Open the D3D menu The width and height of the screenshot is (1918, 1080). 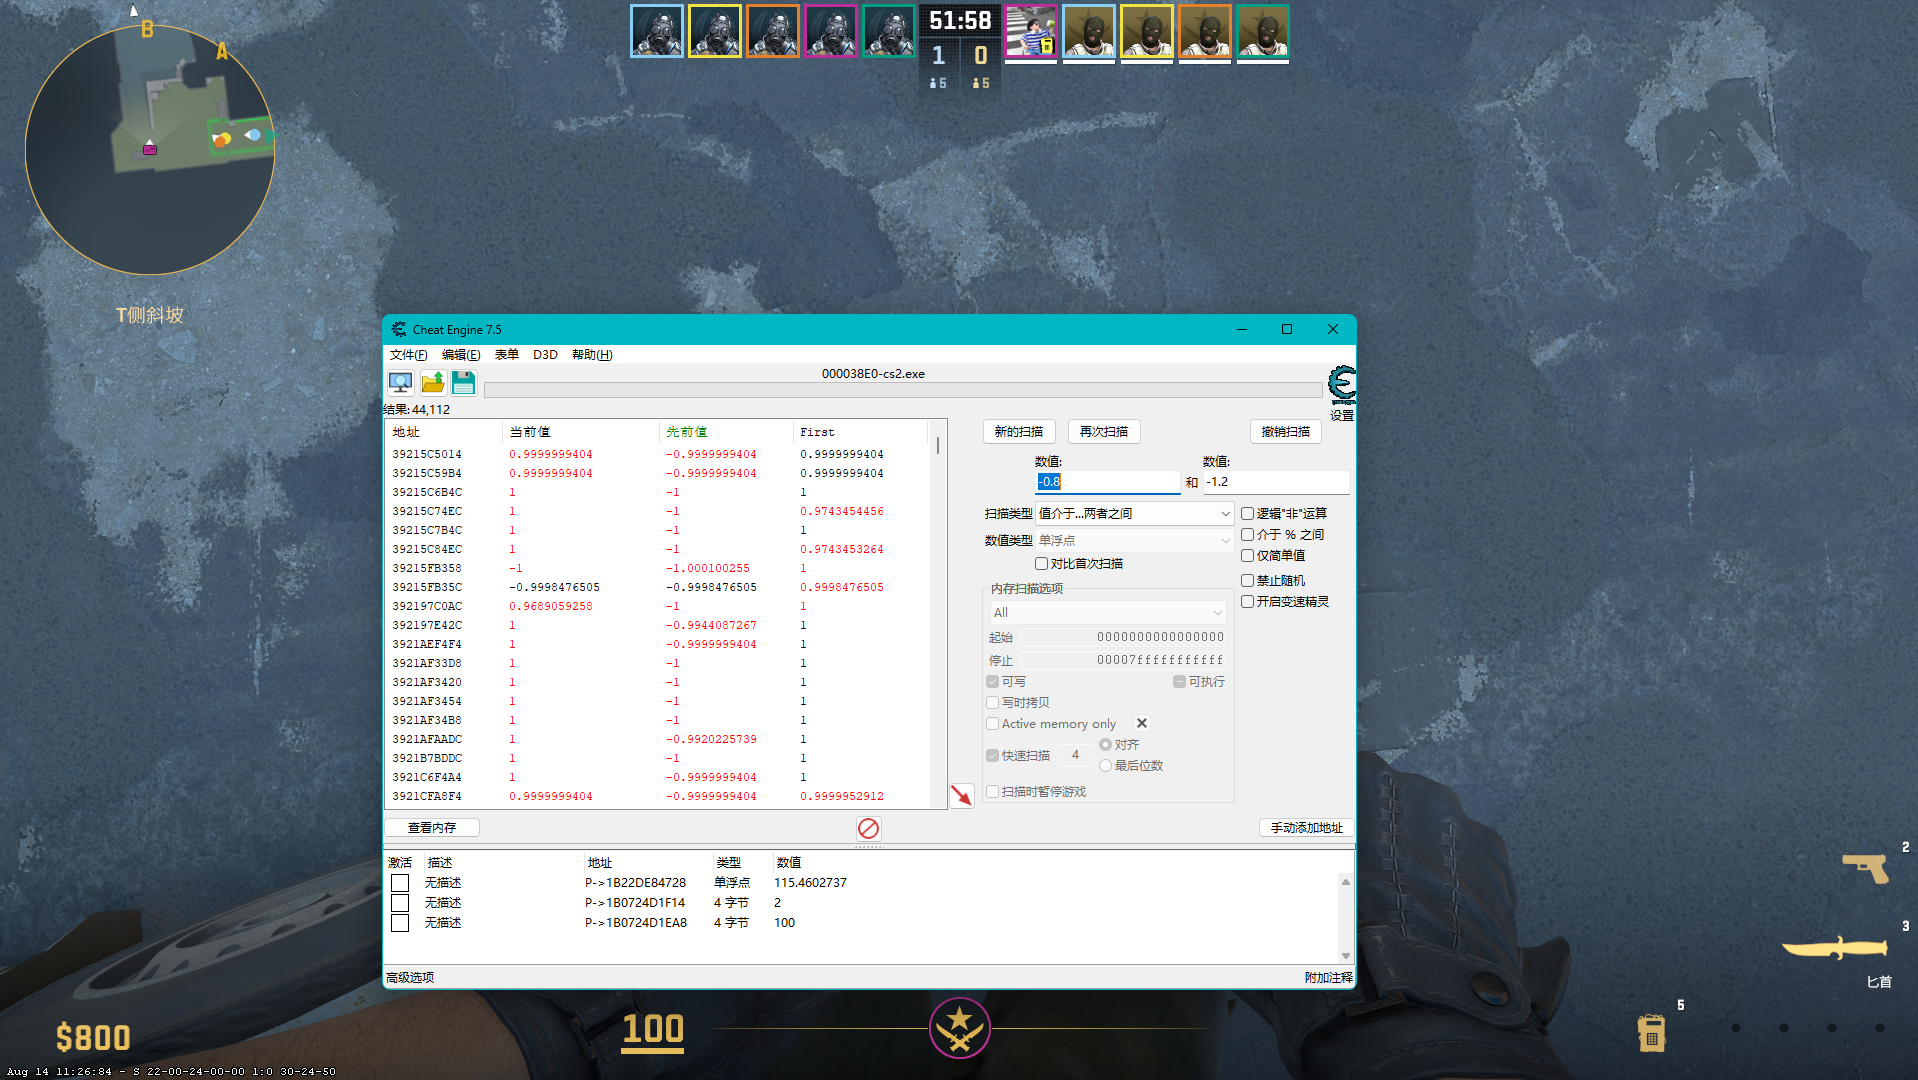tap(545, 354)
